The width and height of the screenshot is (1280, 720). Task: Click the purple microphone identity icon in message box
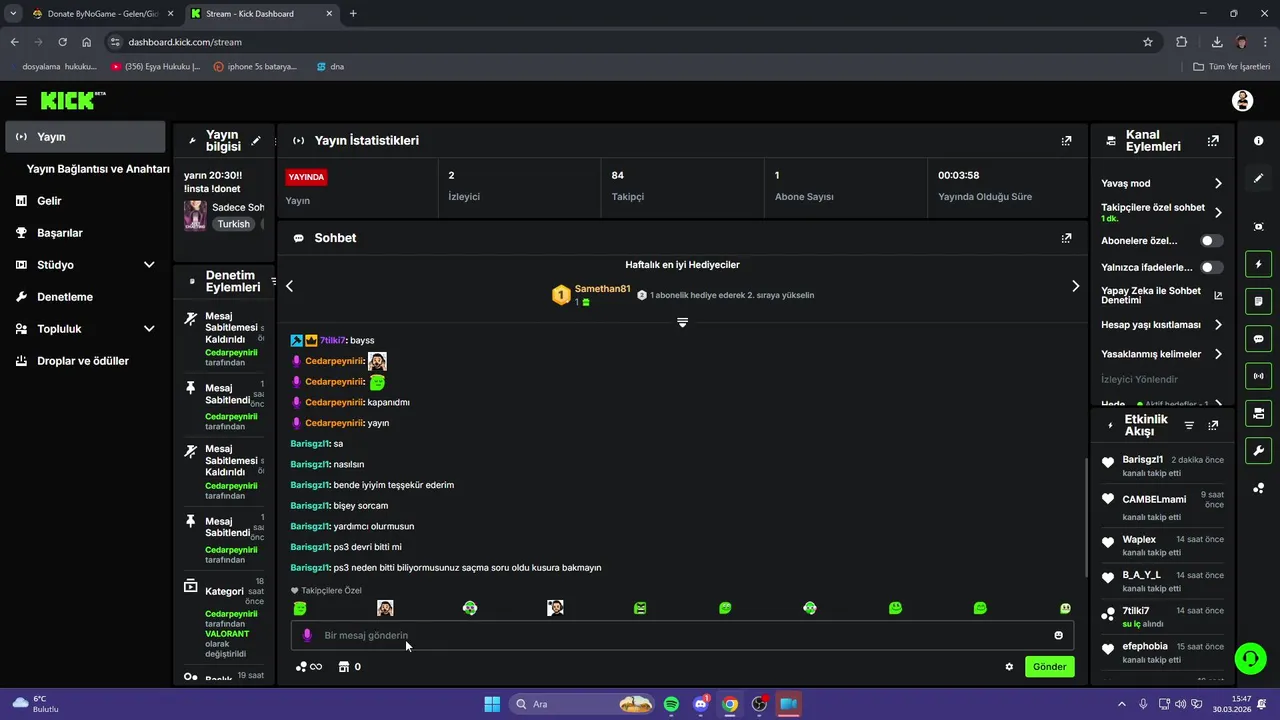307,635
